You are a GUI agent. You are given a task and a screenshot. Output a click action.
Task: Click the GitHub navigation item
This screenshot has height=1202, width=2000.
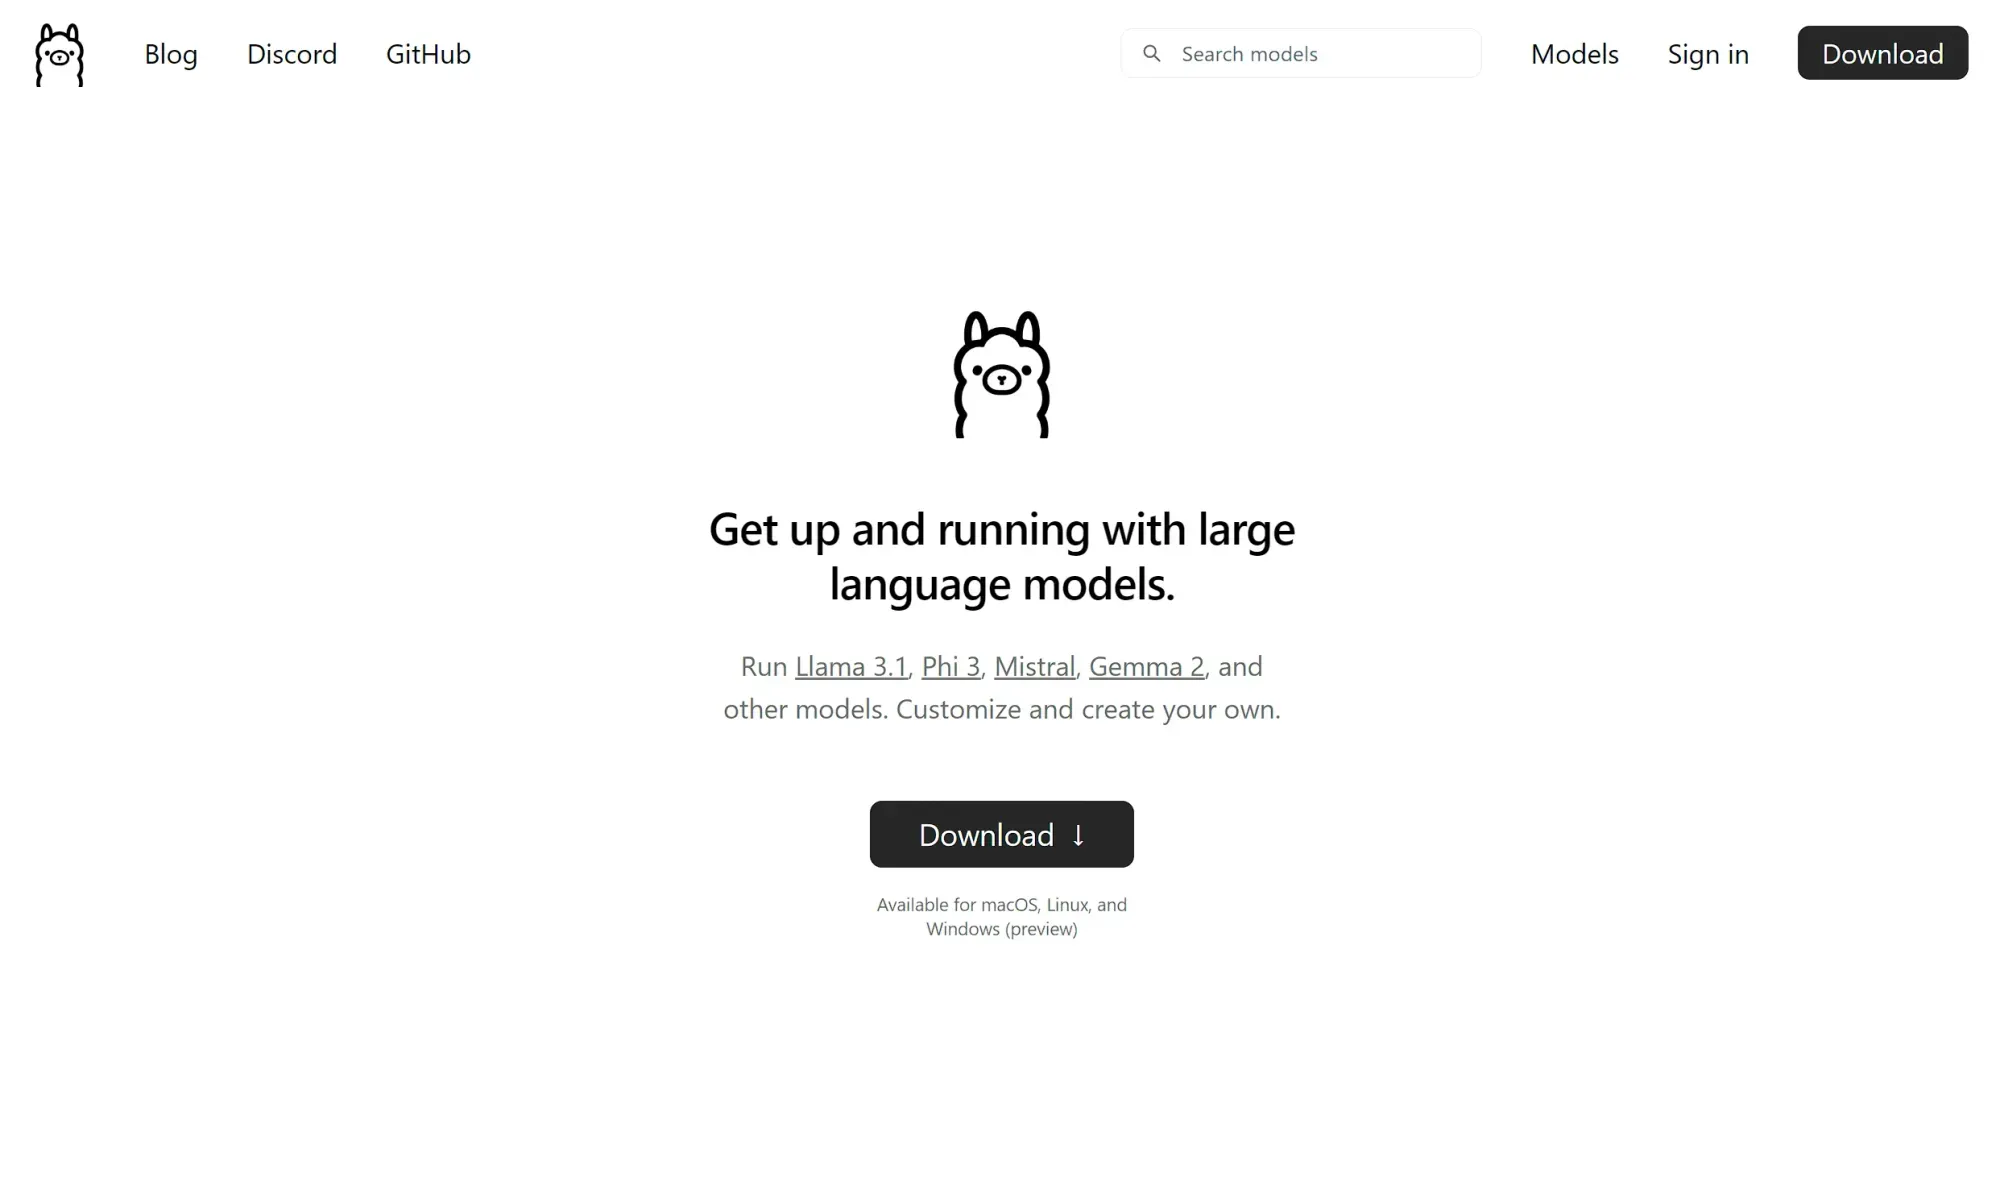tap(429, 53)
